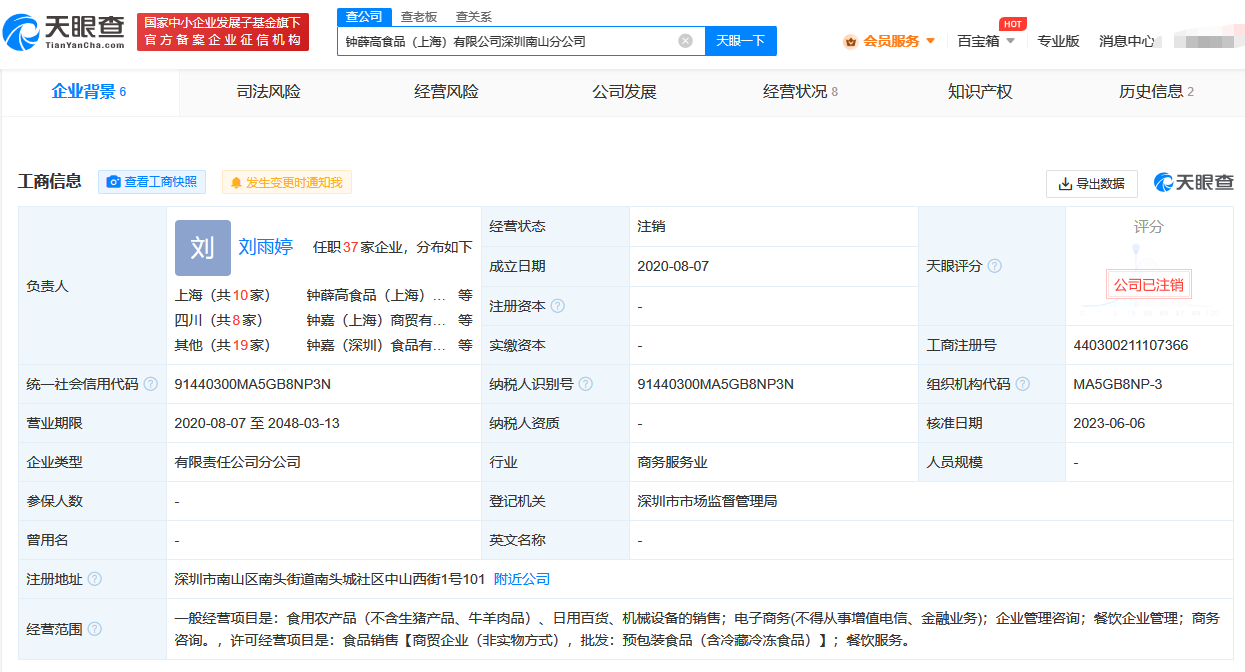The image size is (1245, 672).
Task: Expand the 会员服务 dropdown arrow
Action: [x=930, y=41]
